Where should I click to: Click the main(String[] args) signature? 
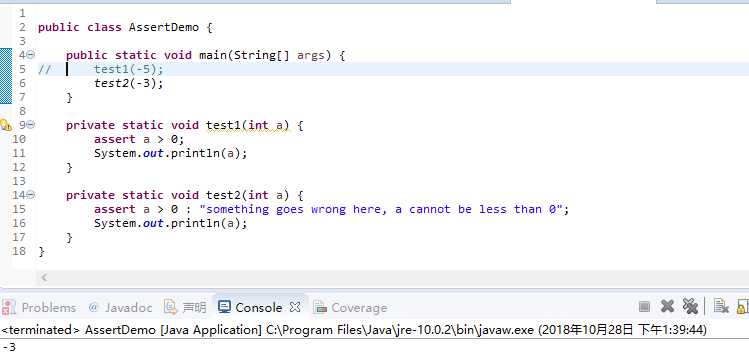point(265,55)
